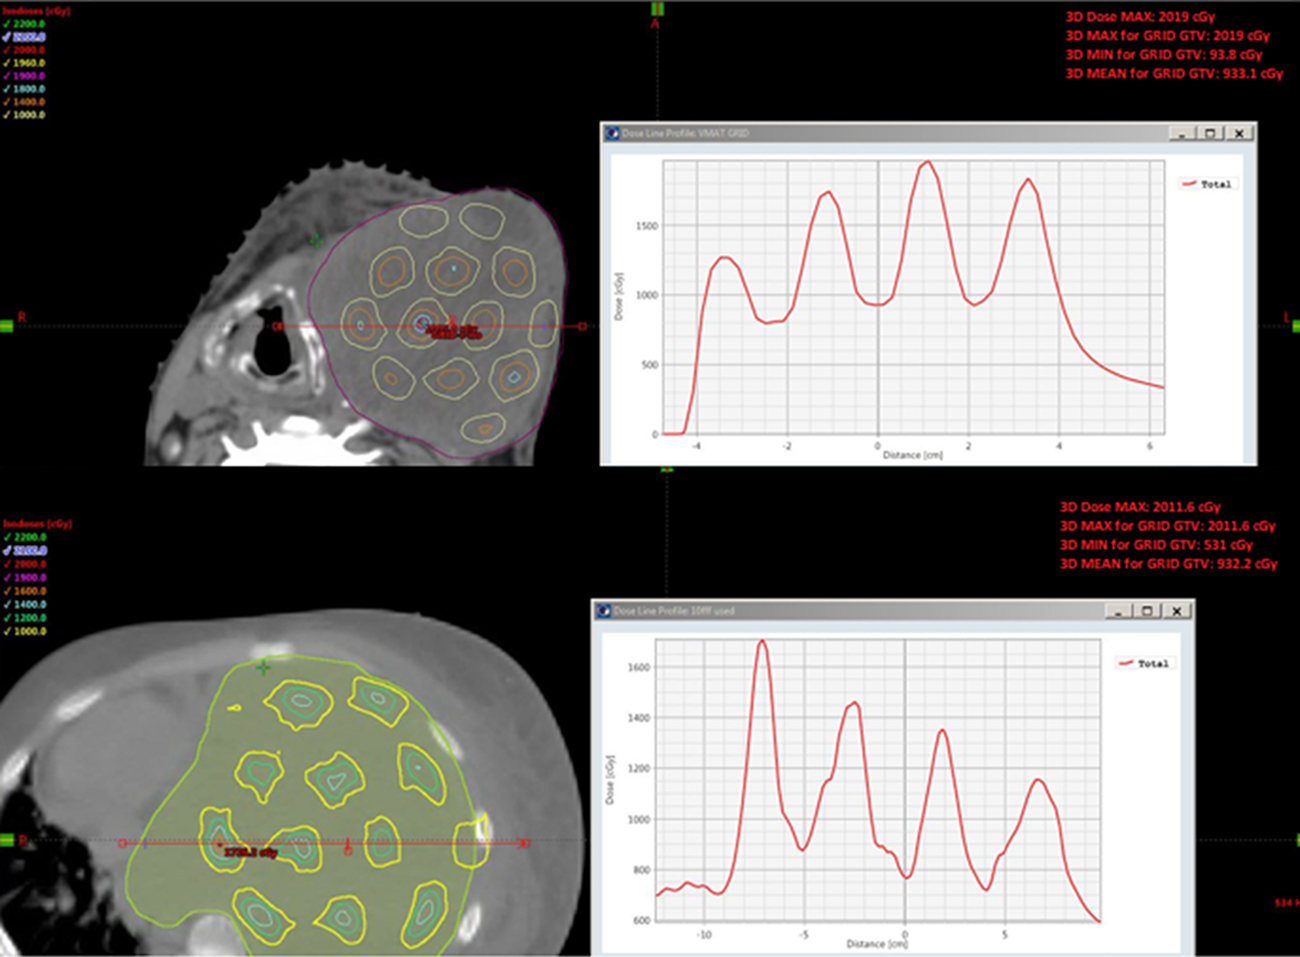This screenshot has height=957, width=1300.
Task: Click the Dose Line Profile 10fff window icon
Action: [x=603, y=610]
